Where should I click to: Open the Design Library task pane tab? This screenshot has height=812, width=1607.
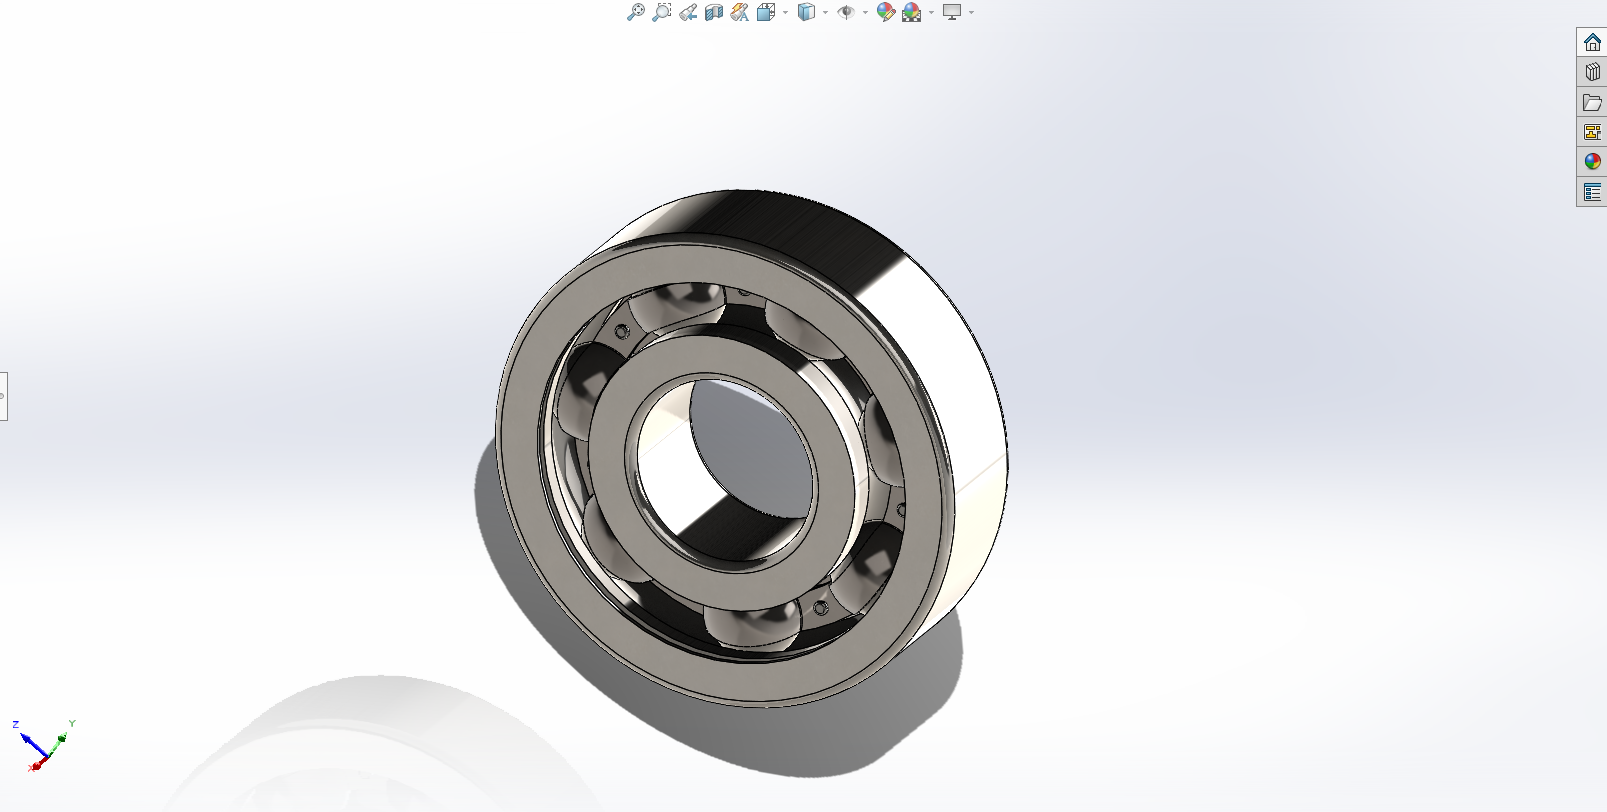1592,72
